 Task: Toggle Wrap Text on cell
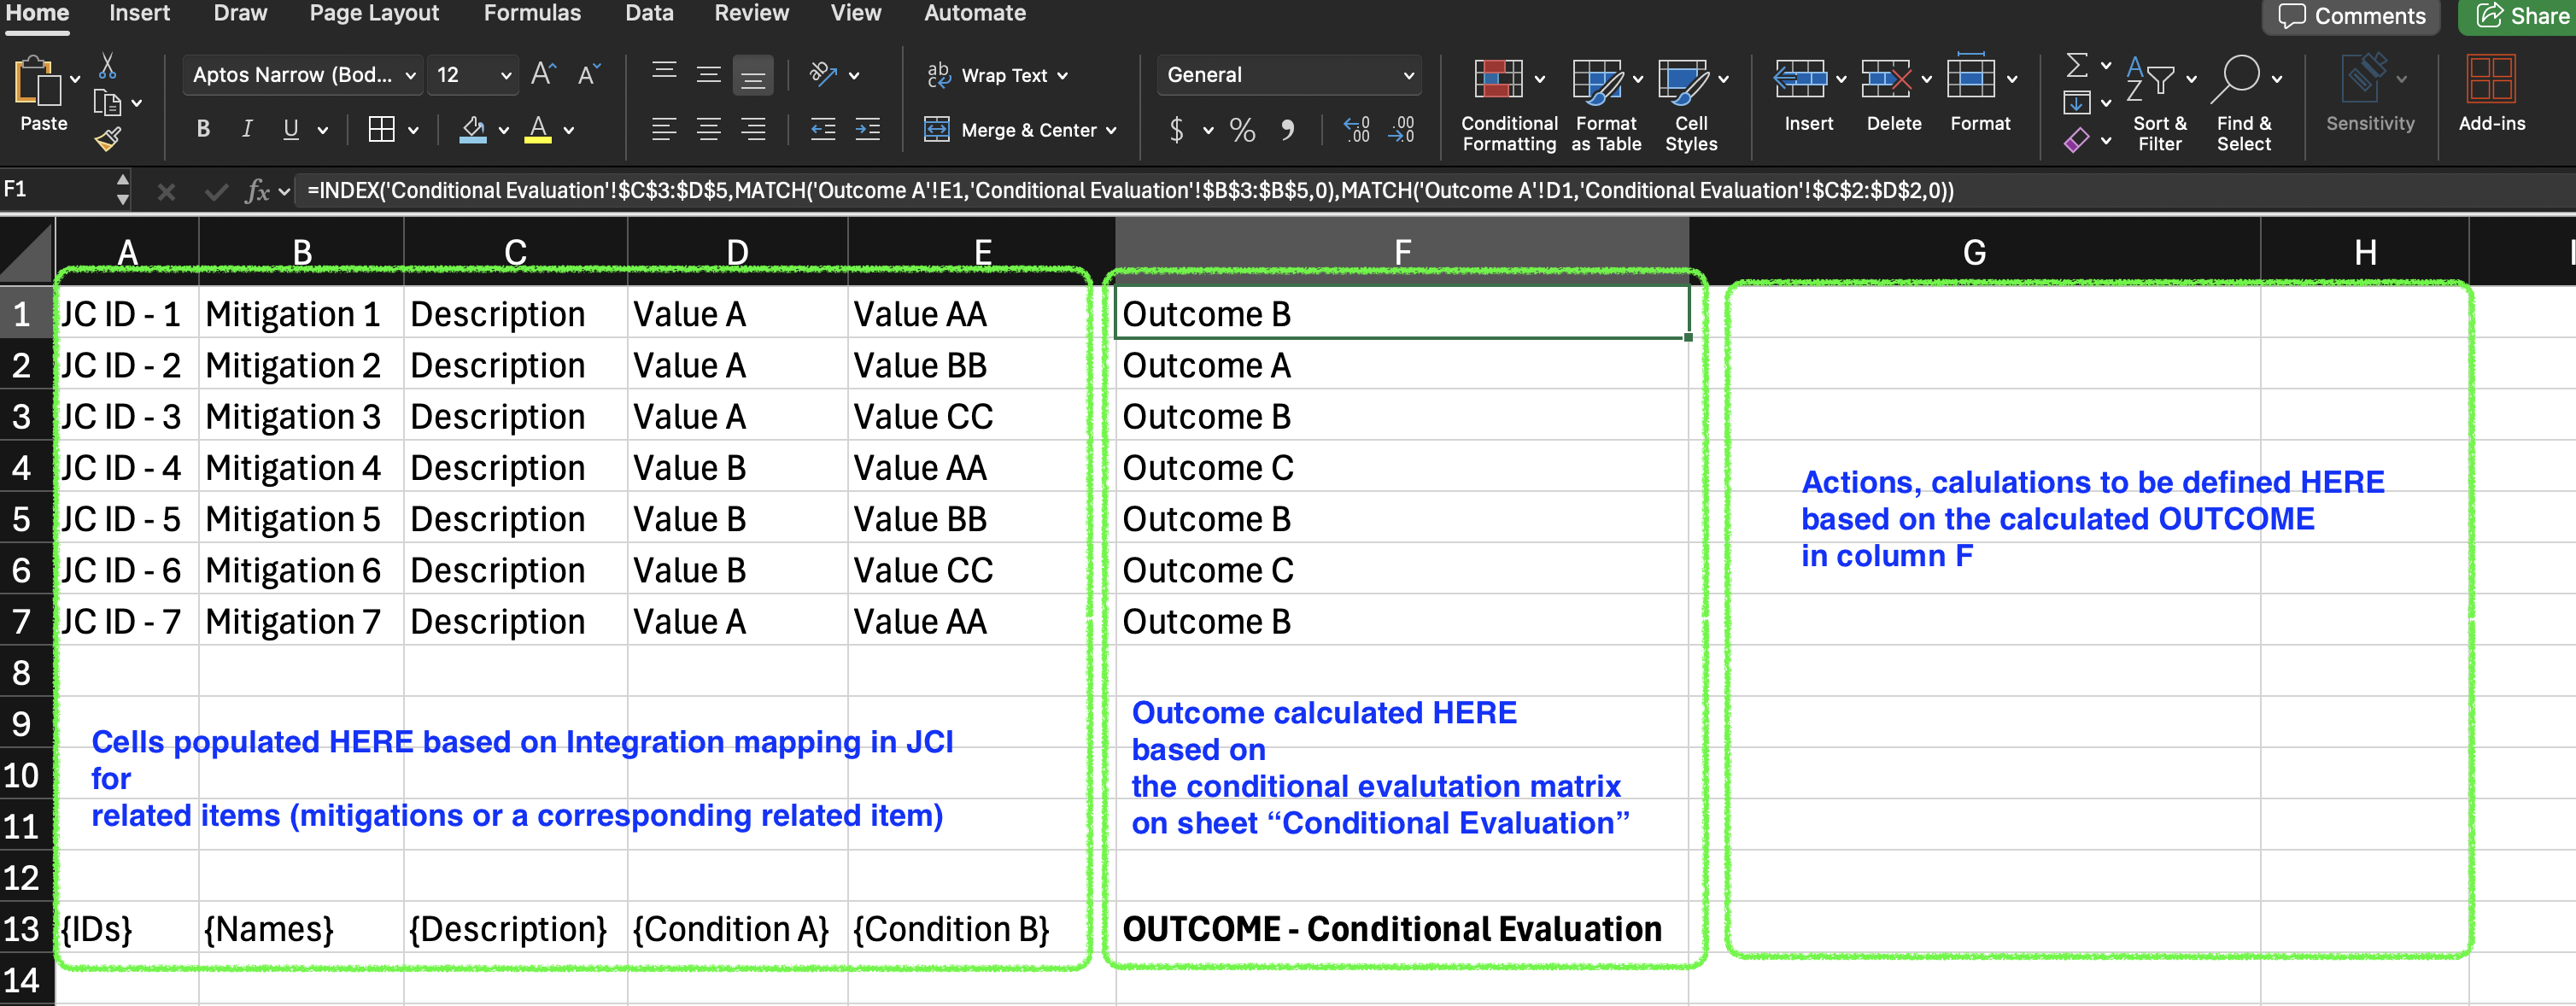[x=1003, y=76]
